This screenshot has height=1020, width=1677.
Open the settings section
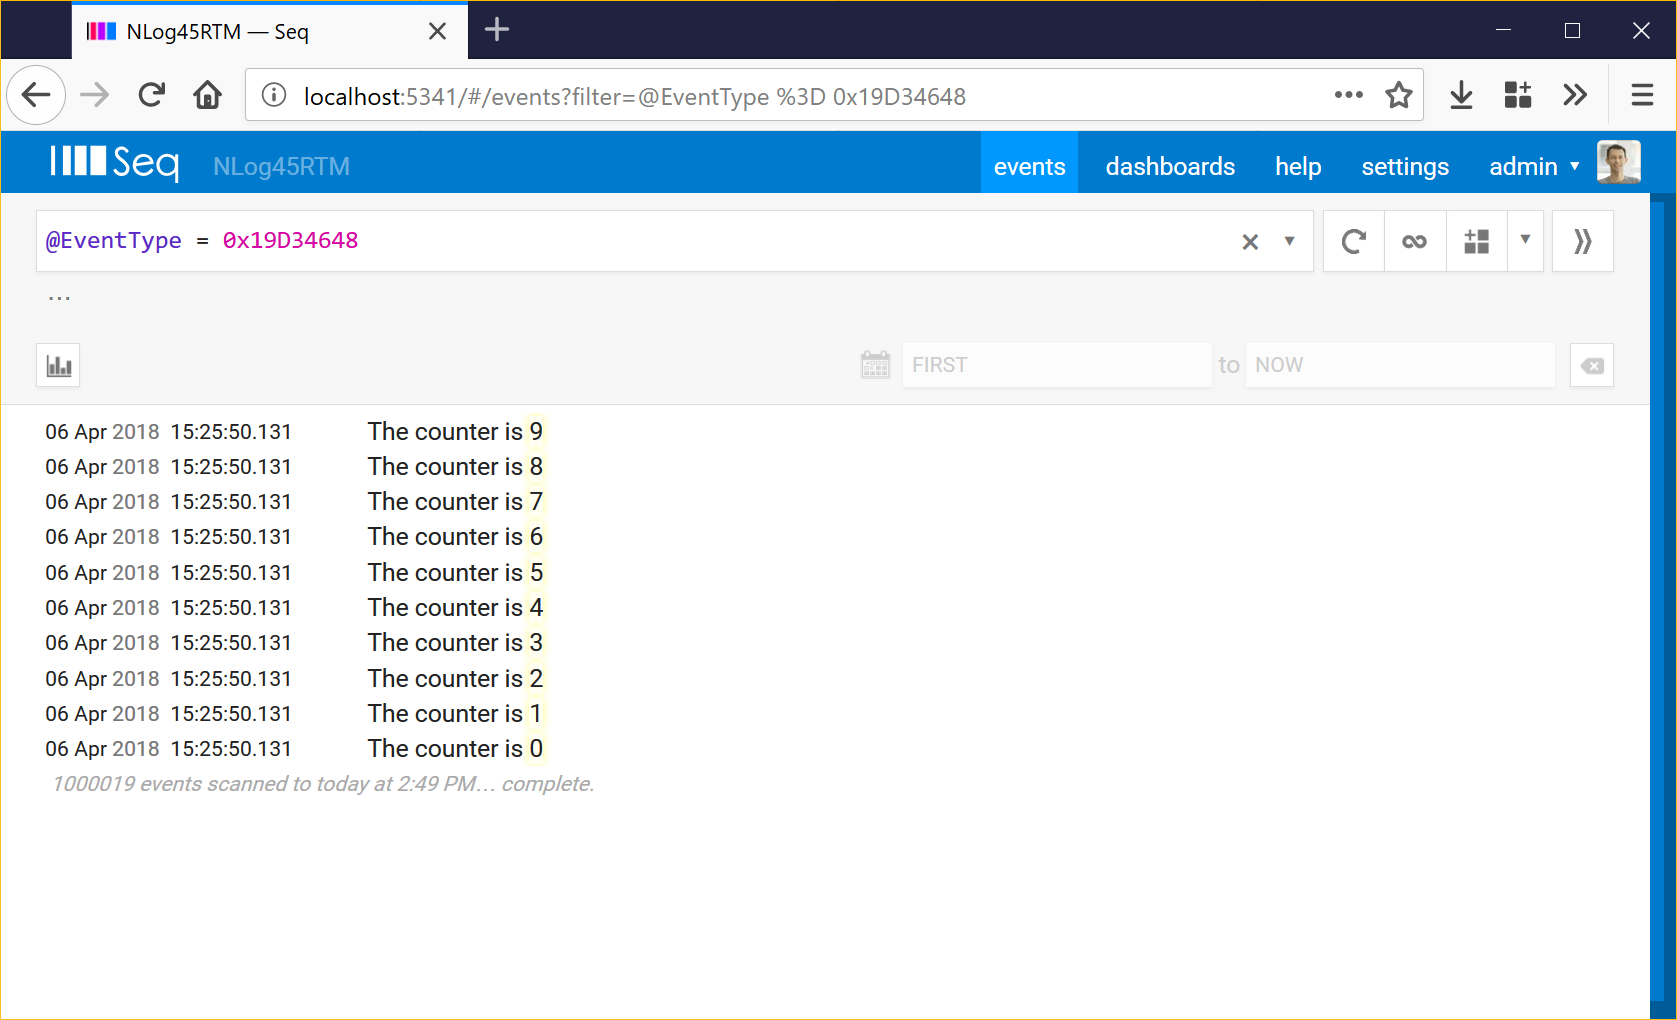click(1405, 166)
